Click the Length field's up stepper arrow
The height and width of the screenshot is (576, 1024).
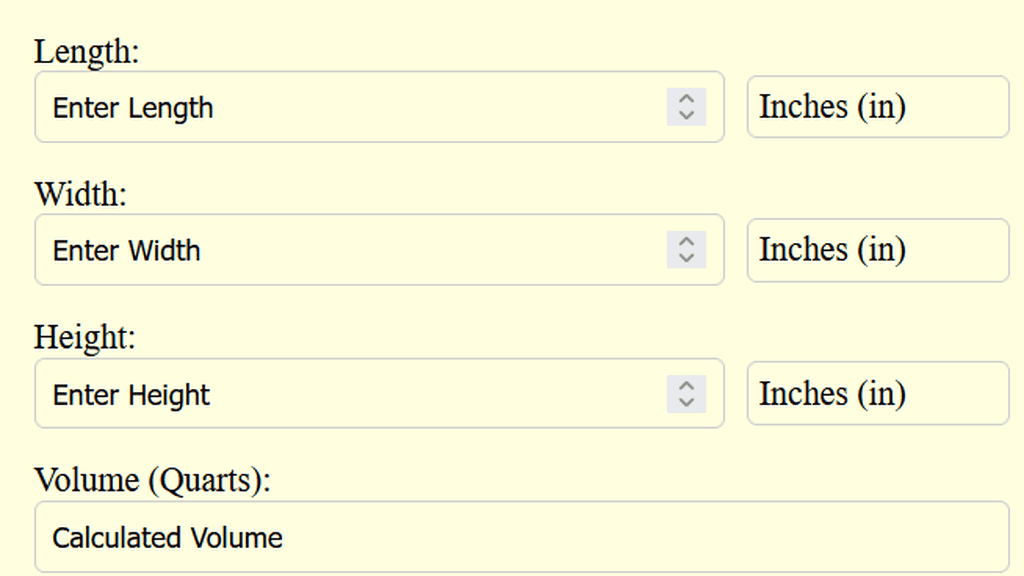[686, 99]
